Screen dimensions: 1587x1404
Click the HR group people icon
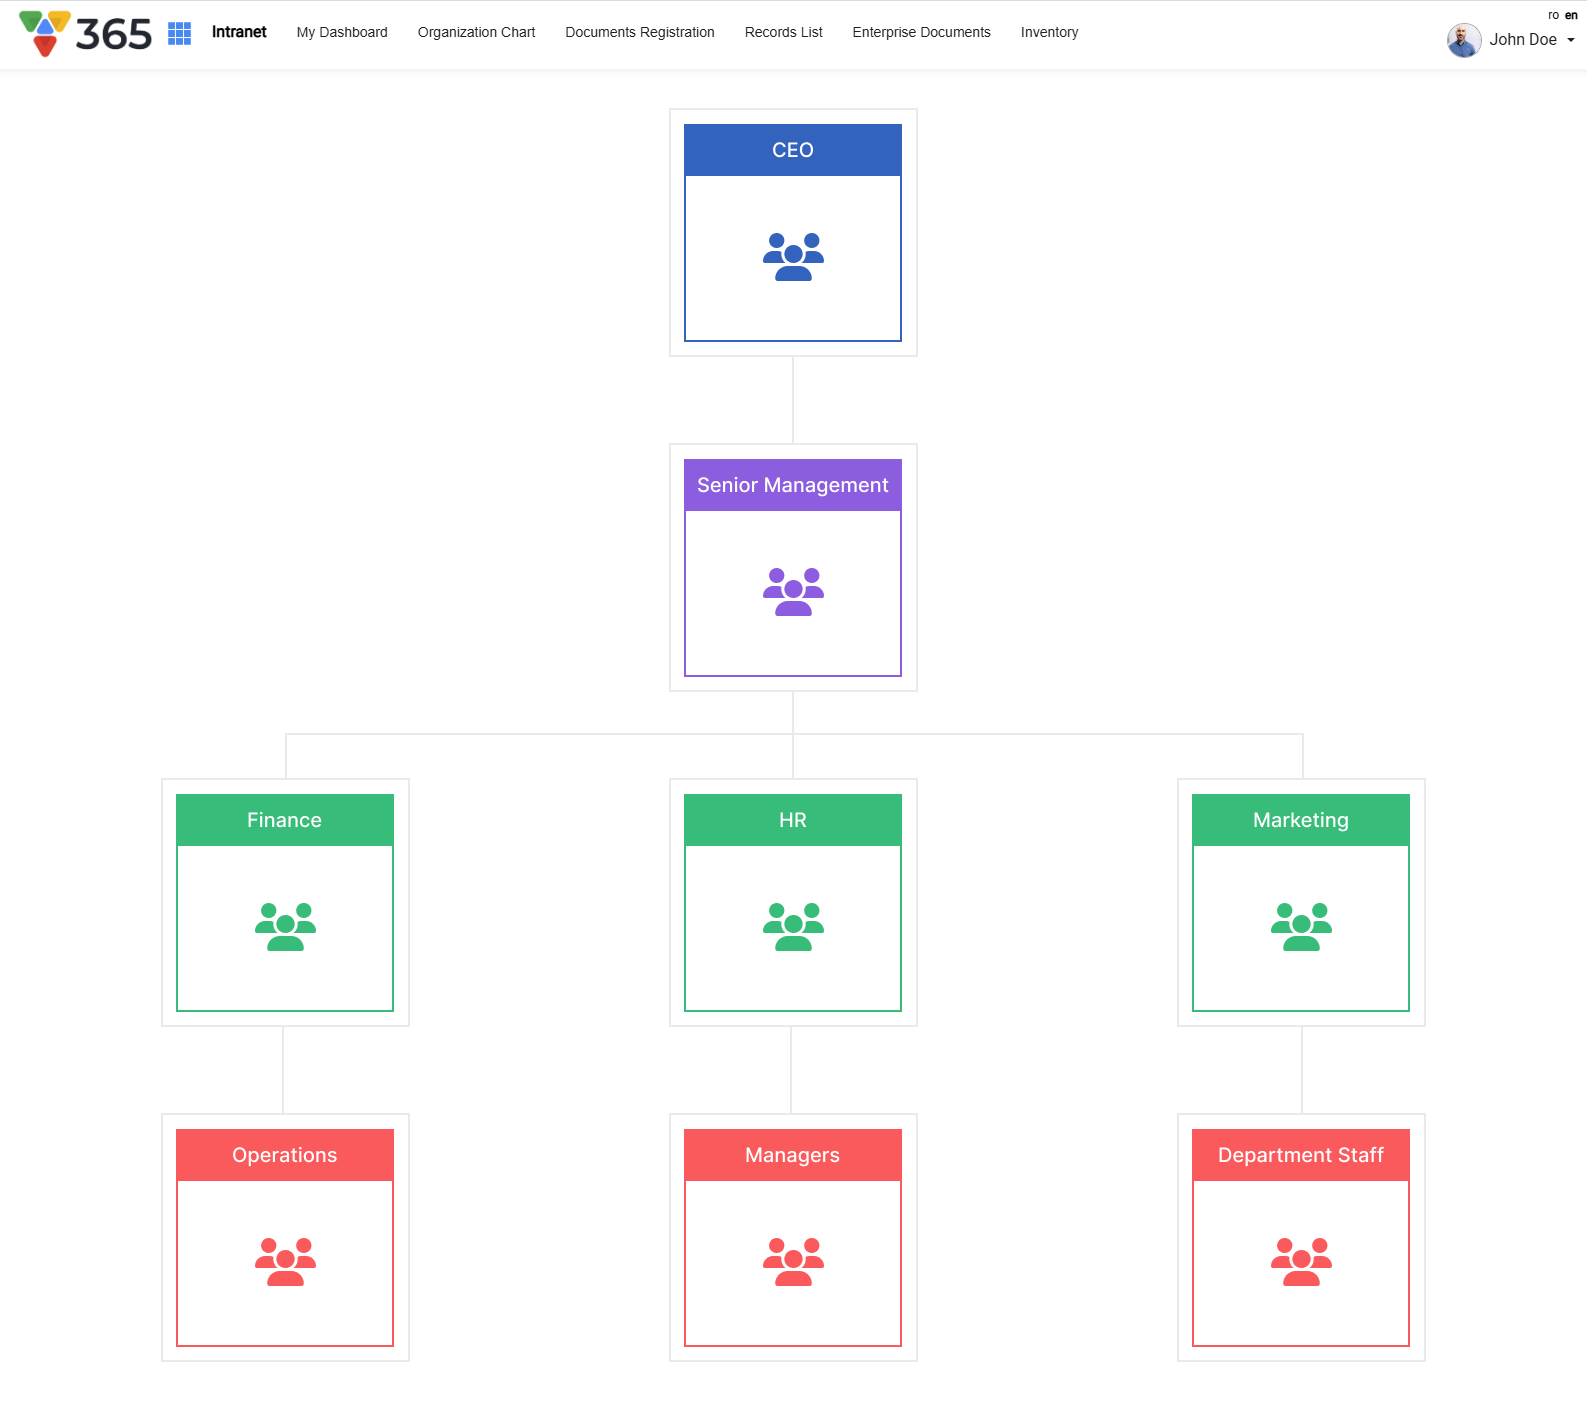793,927
